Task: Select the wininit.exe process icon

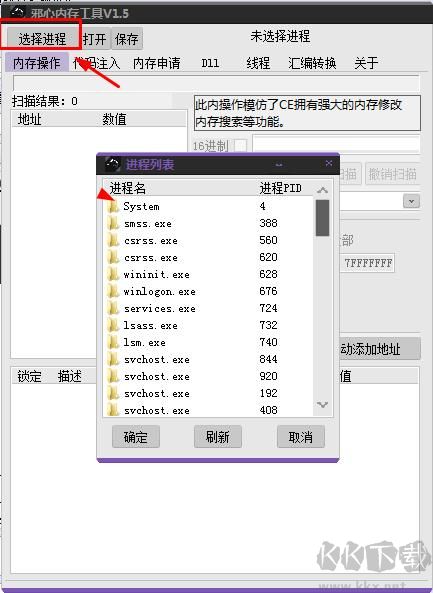Action: click(x=113, y=275)
